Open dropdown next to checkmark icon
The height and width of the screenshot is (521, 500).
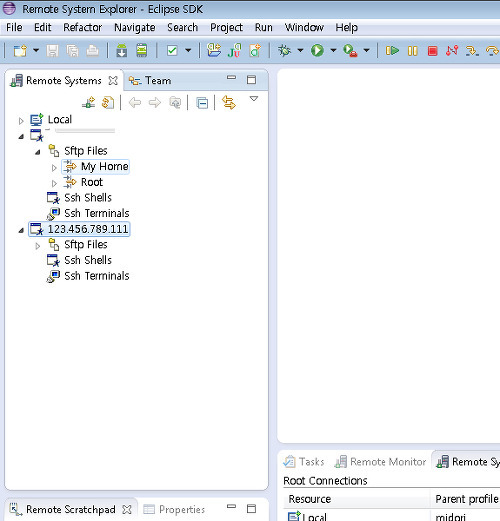click(x=188, y=51)
